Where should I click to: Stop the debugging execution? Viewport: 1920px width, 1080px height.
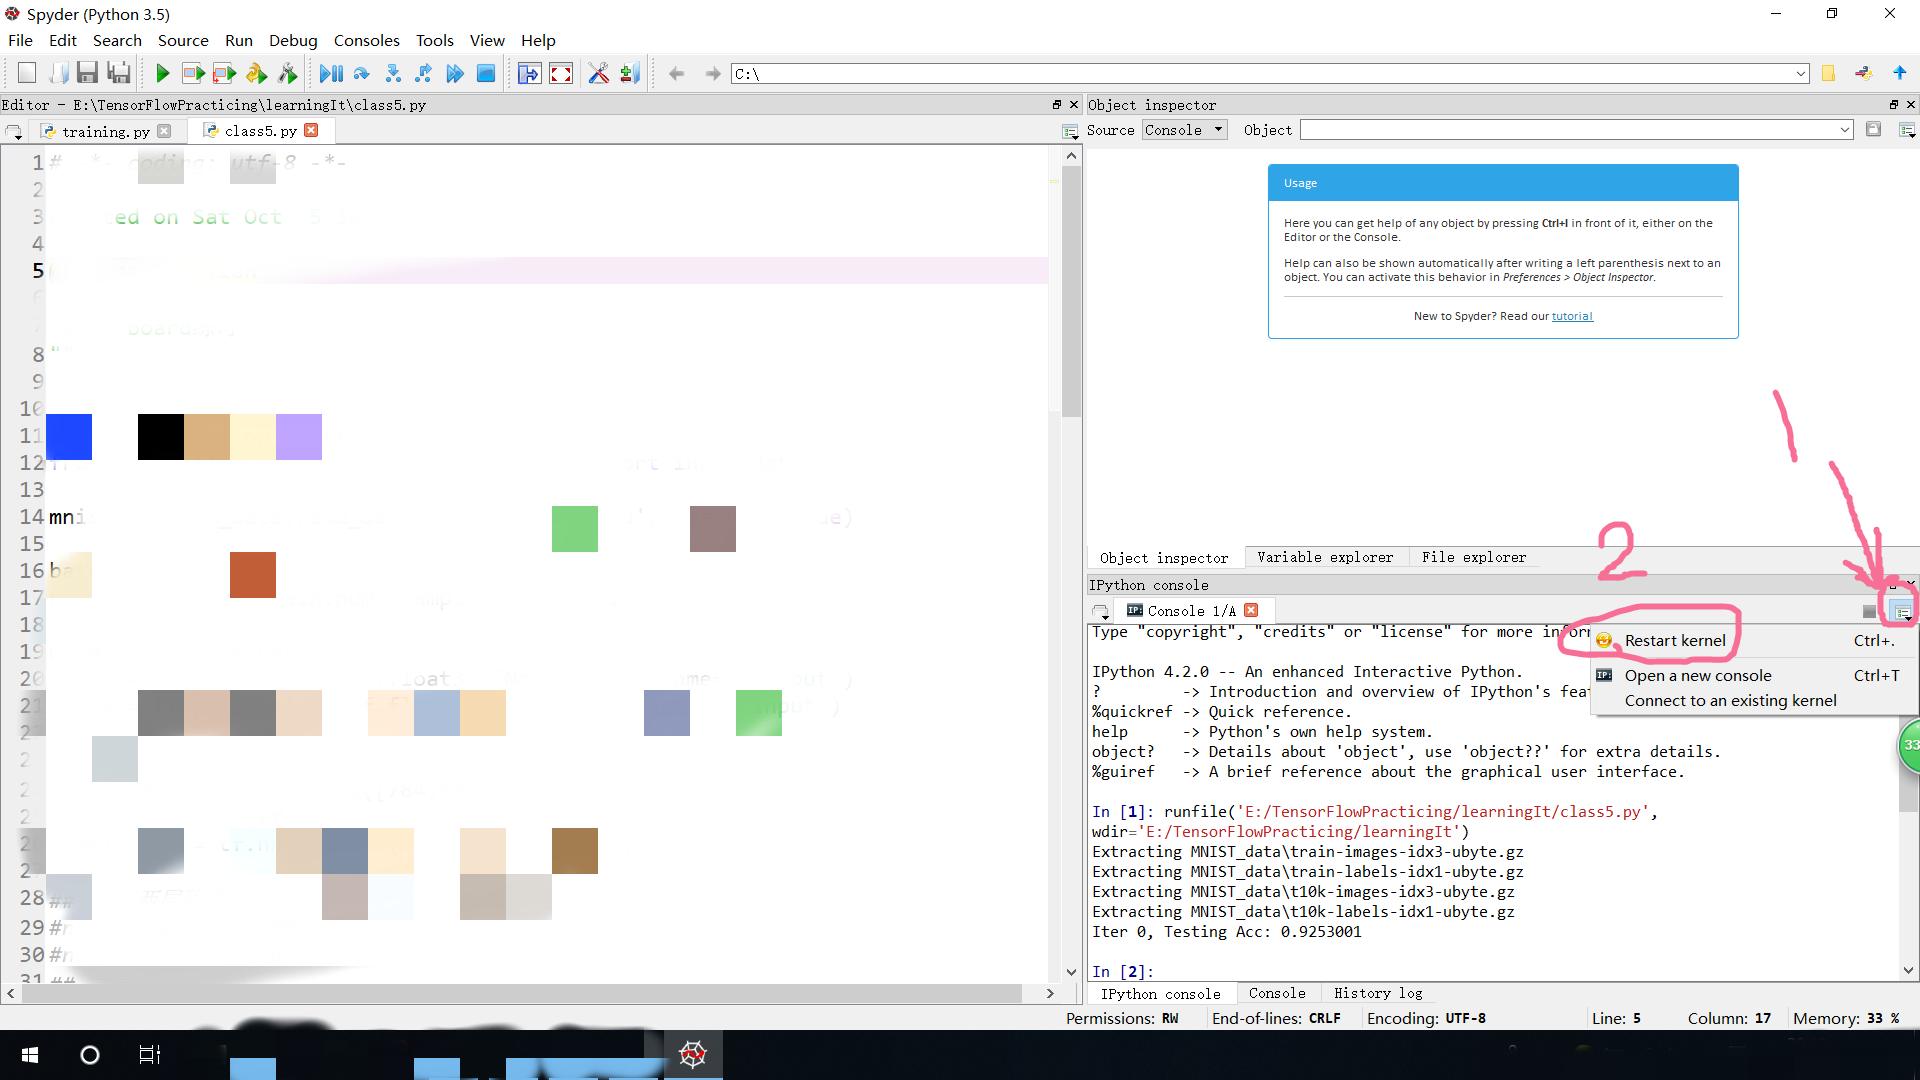click(487, 73)
